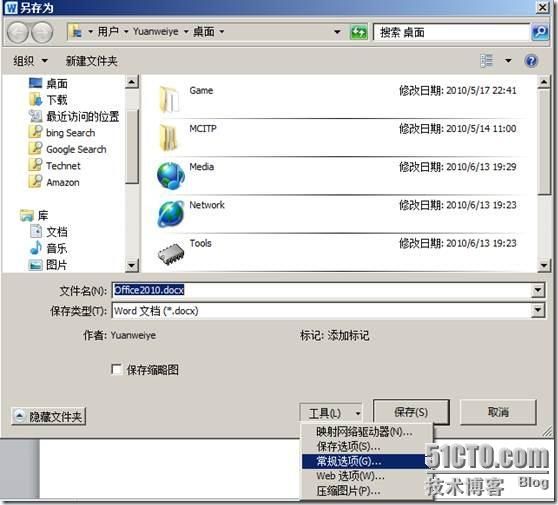Select the bing Search favorite
This screenshot has height=505, width=558.
[70, 133]
